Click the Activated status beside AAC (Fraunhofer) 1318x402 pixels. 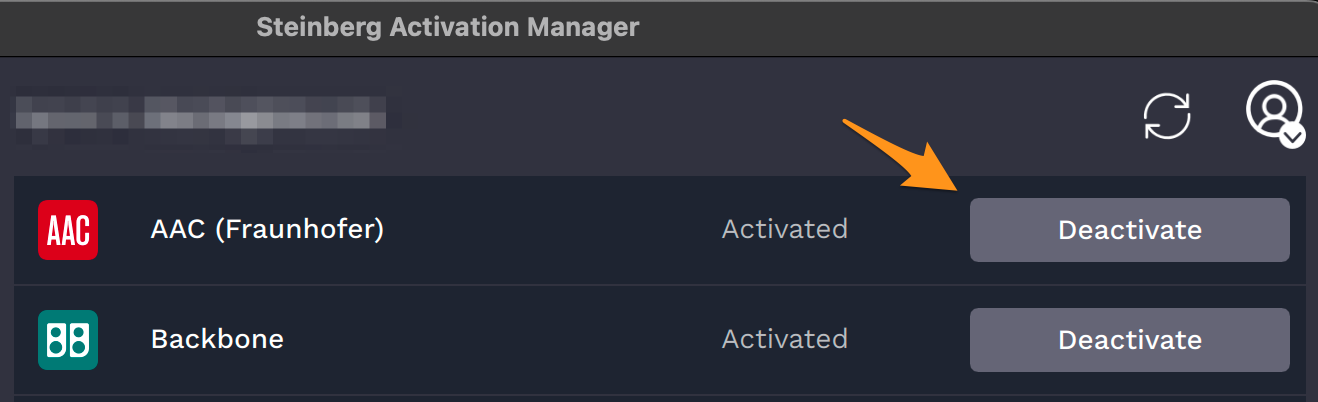click(x=784, y=229)
